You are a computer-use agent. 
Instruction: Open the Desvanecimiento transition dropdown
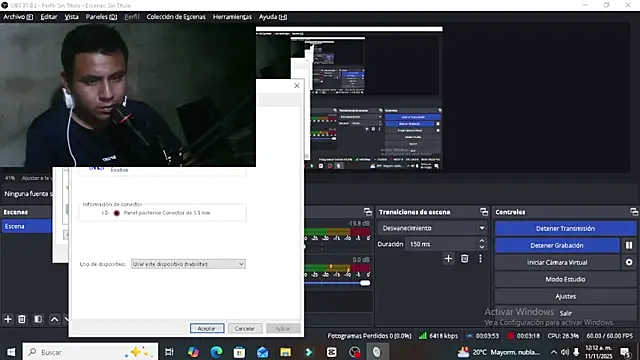point(433,228)
